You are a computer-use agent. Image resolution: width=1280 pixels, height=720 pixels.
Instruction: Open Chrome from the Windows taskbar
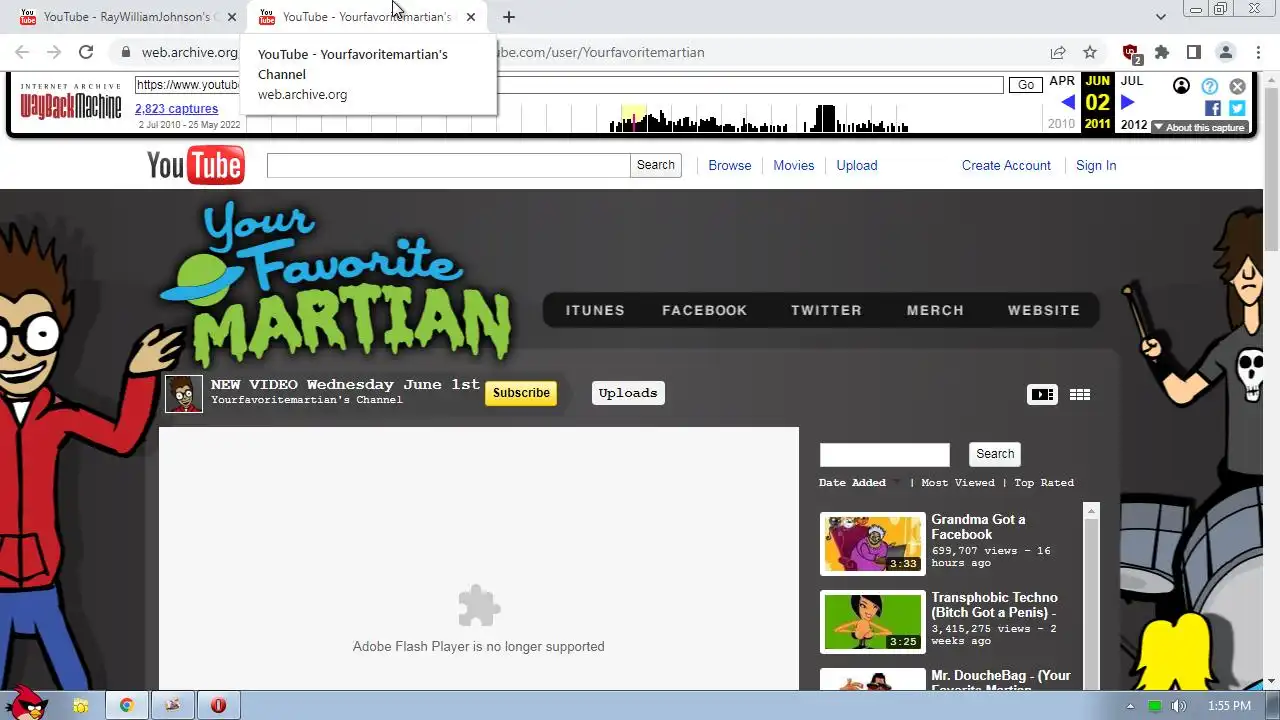pos(127,706)
